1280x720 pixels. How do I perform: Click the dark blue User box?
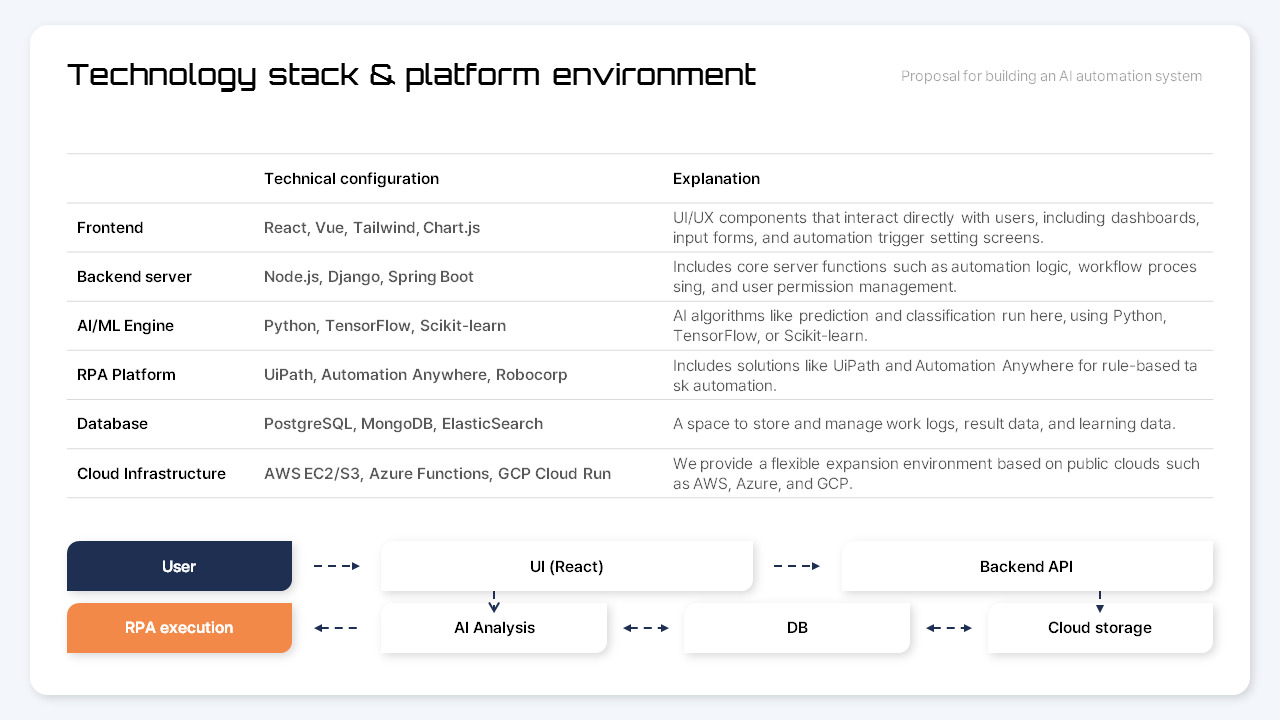[179, 566]
